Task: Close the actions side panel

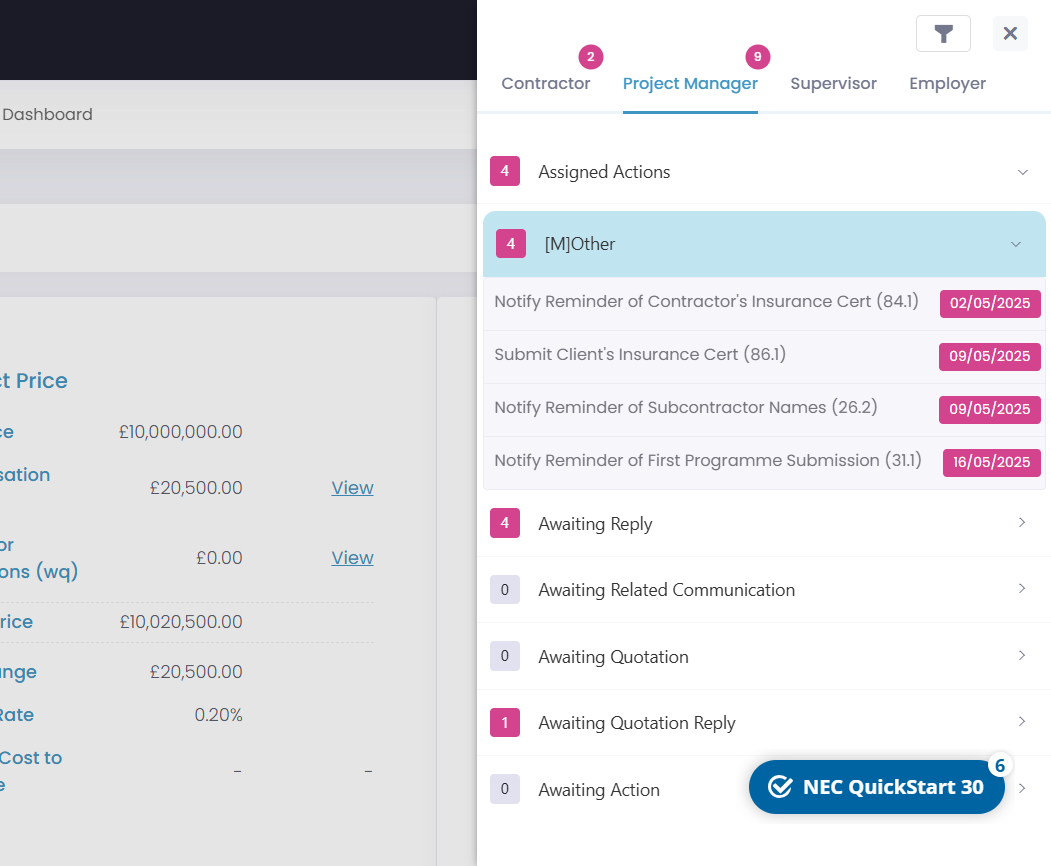Action: click(x=1010, y=34)
